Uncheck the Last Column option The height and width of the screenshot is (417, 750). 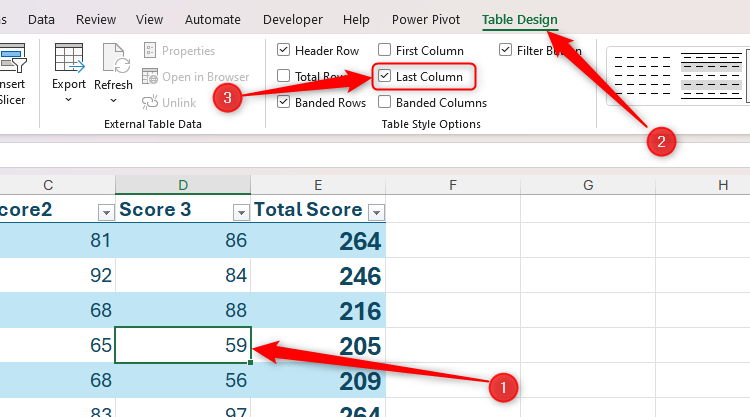385,76
